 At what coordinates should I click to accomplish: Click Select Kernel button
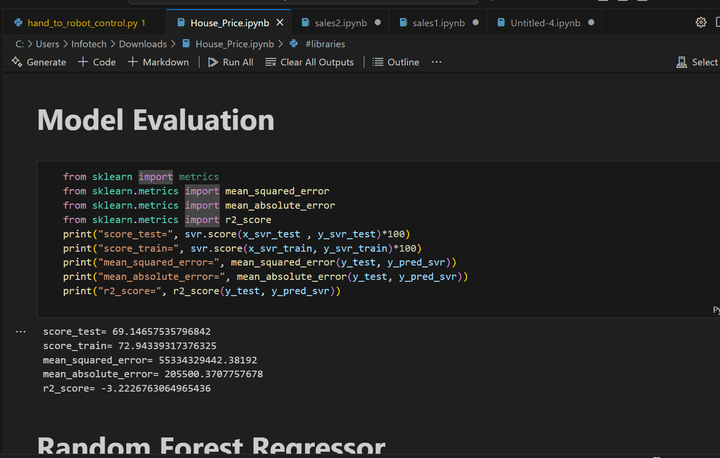pyautogui.click(x=698, y=62)
